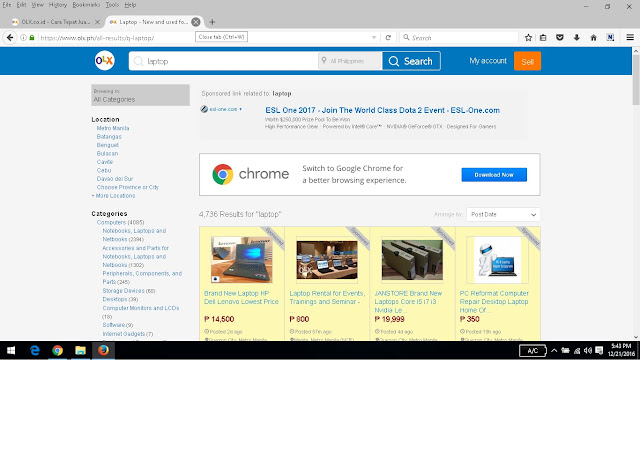Click the orange Sell button

[x=527, y=61]
